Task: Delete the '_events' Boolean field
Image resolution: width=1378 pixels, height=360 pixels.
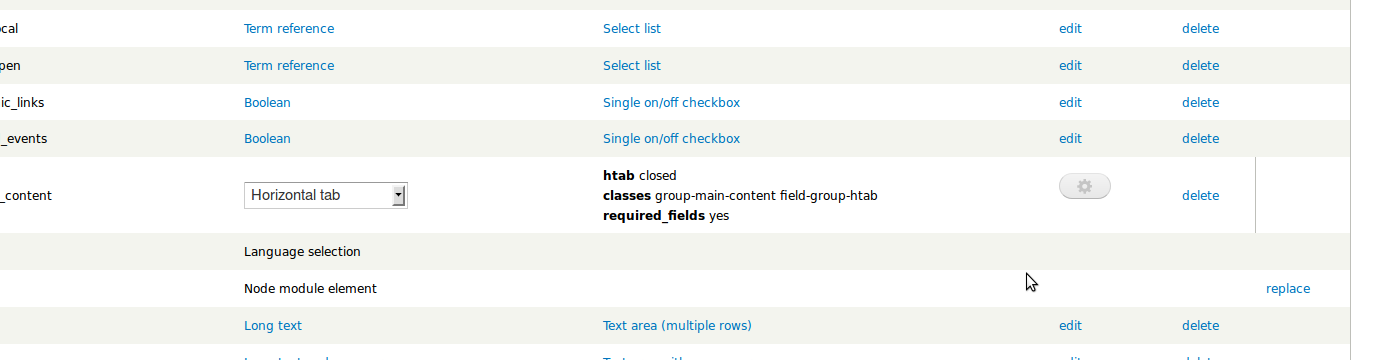Action: pos(1200,139)
